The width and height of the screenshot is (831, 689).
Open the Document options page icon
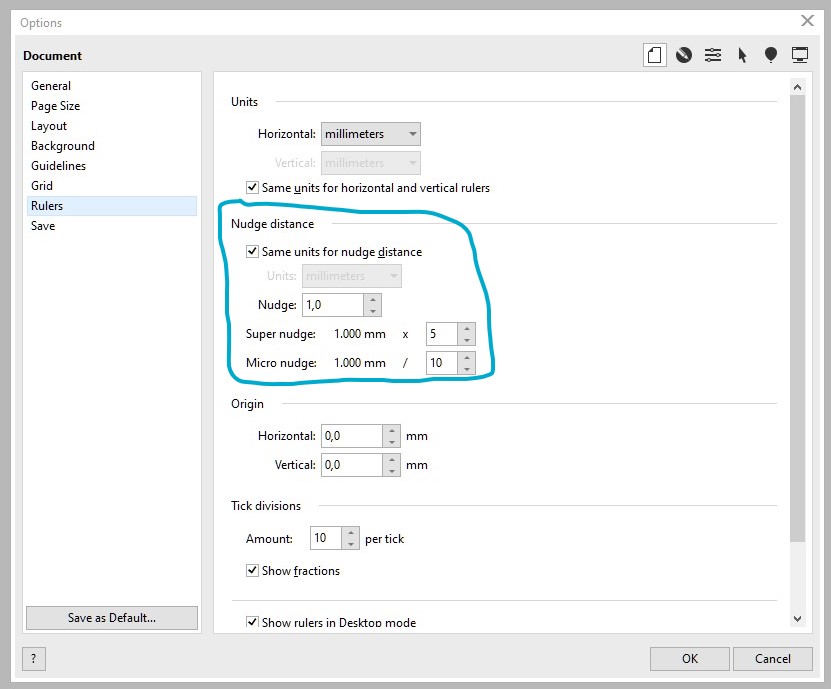point(655,55)
